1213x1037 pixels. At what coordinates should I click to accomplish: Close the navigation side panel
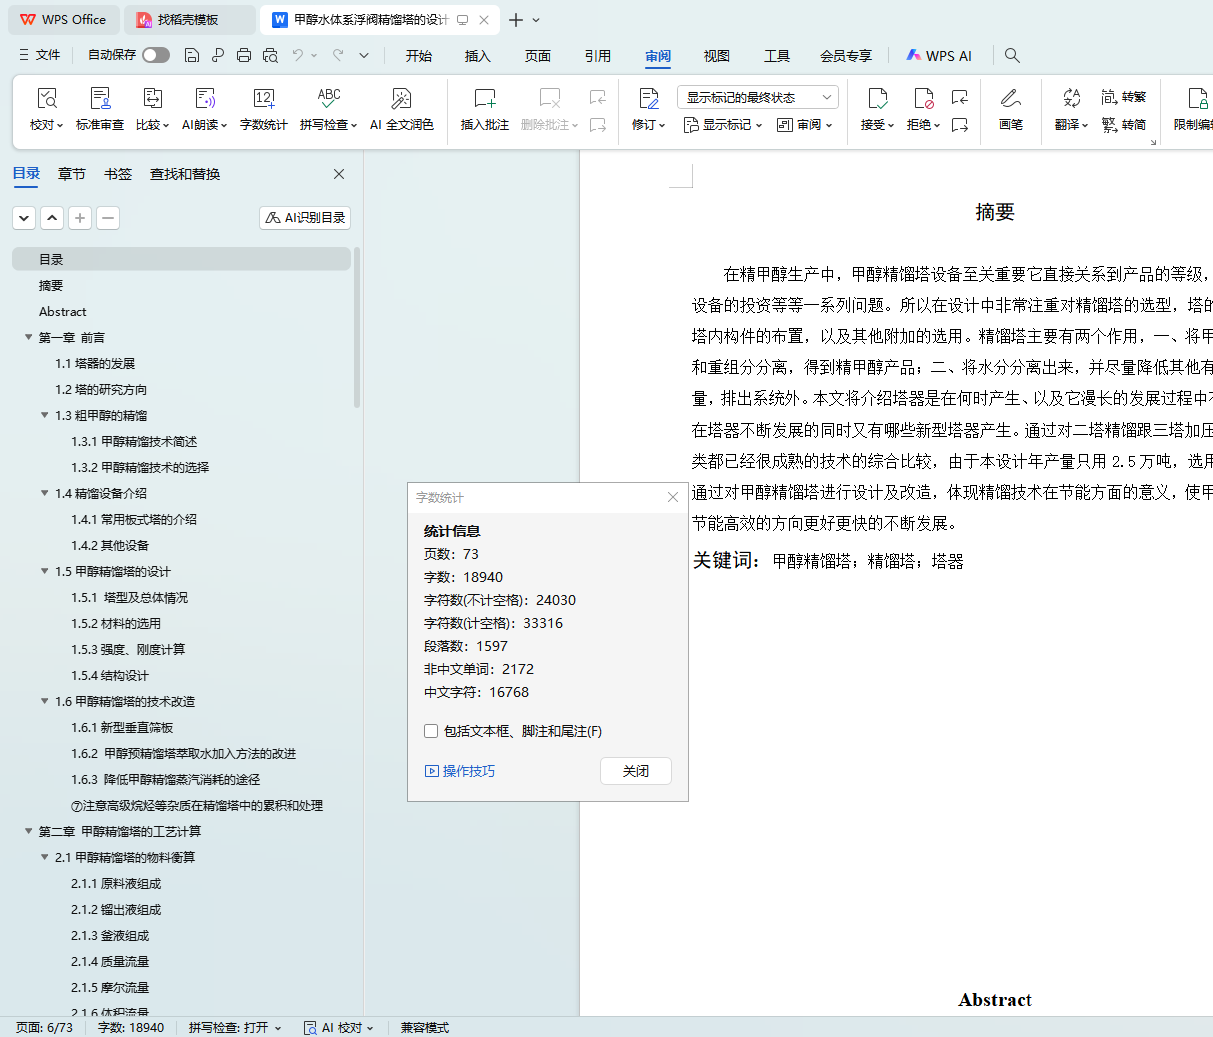click(x=339, y=174)
